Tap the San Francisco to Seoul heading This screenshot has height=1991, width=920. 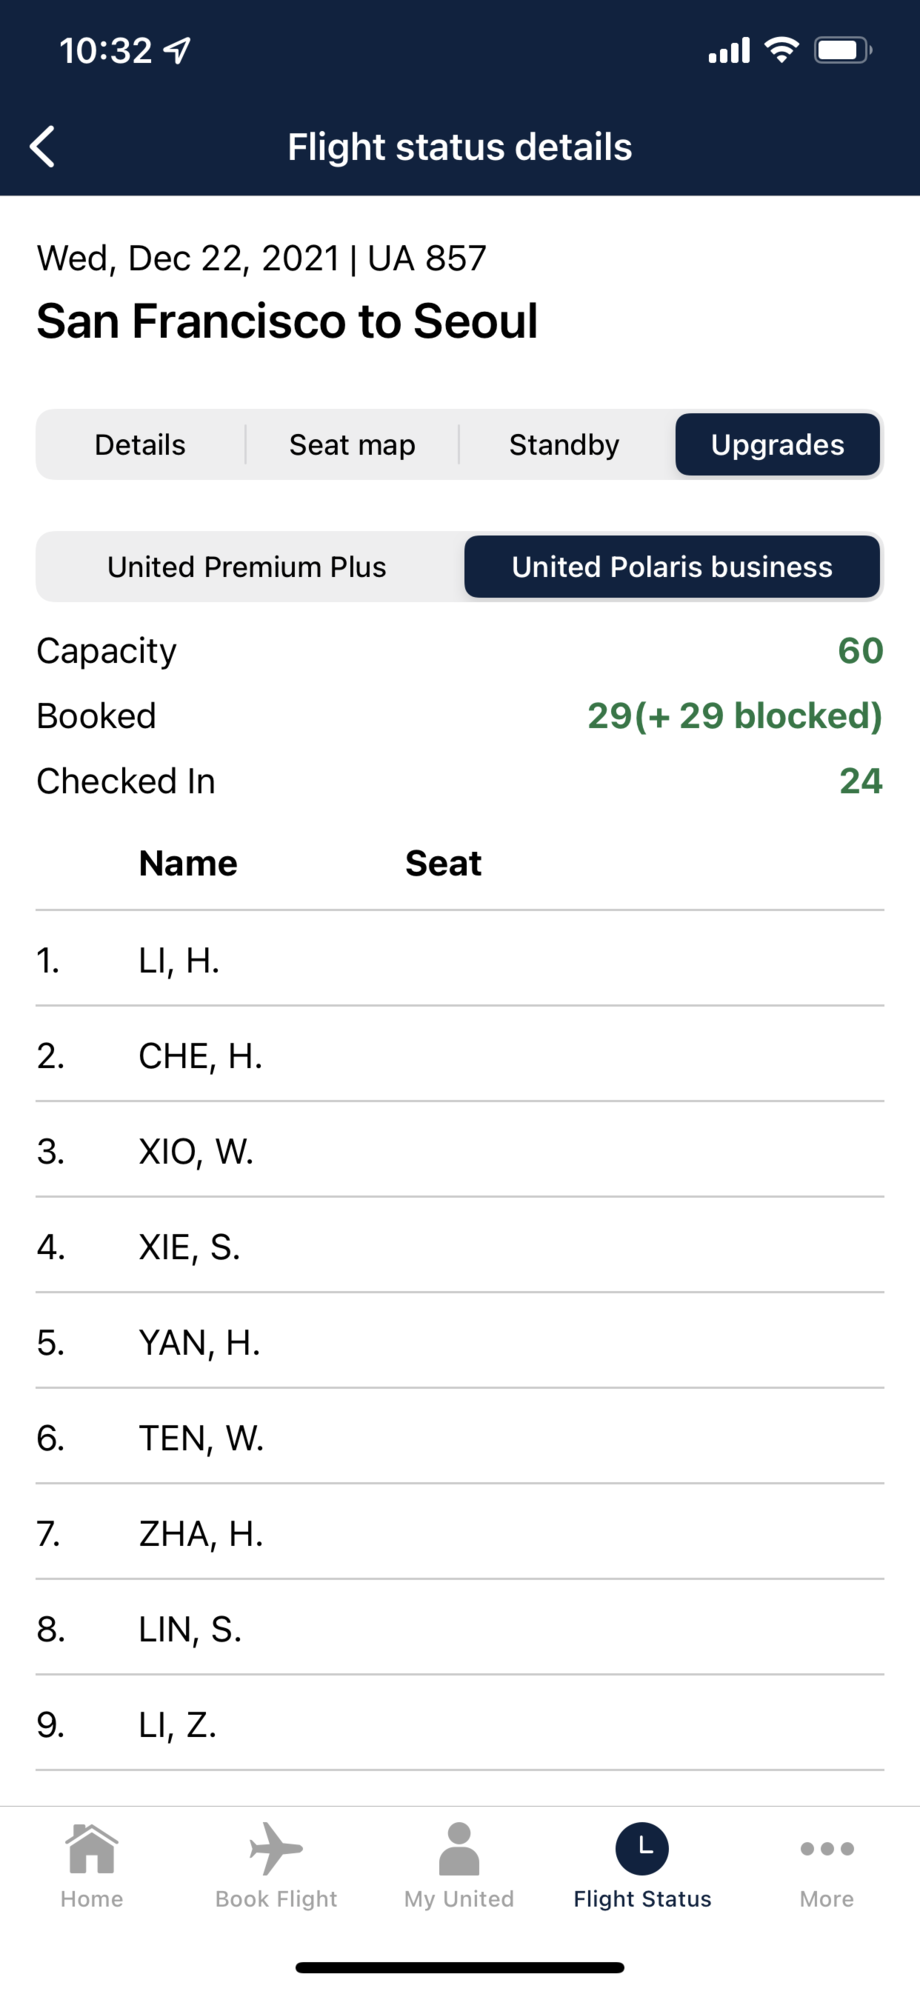287,322
